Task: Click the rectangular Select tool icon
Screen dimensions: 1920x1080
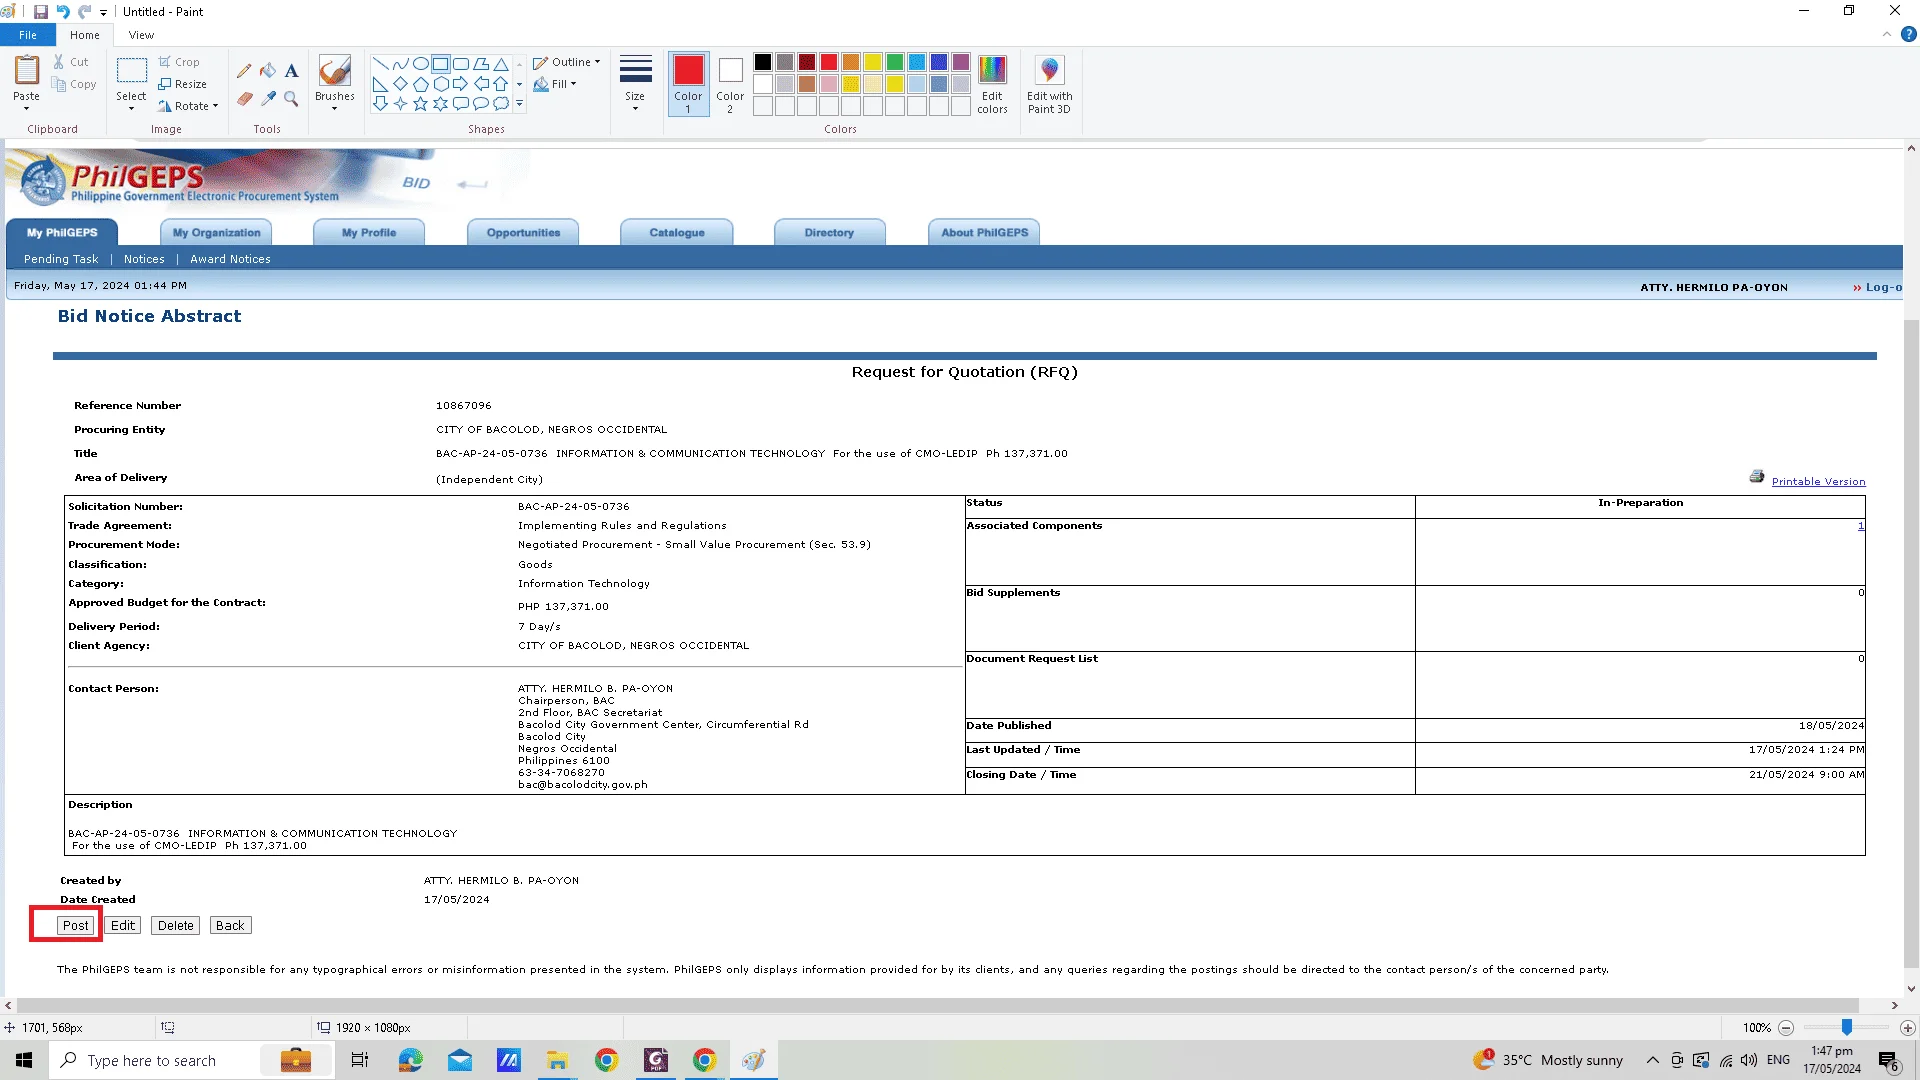Action: pyautogui.click(x=131, y=70)
